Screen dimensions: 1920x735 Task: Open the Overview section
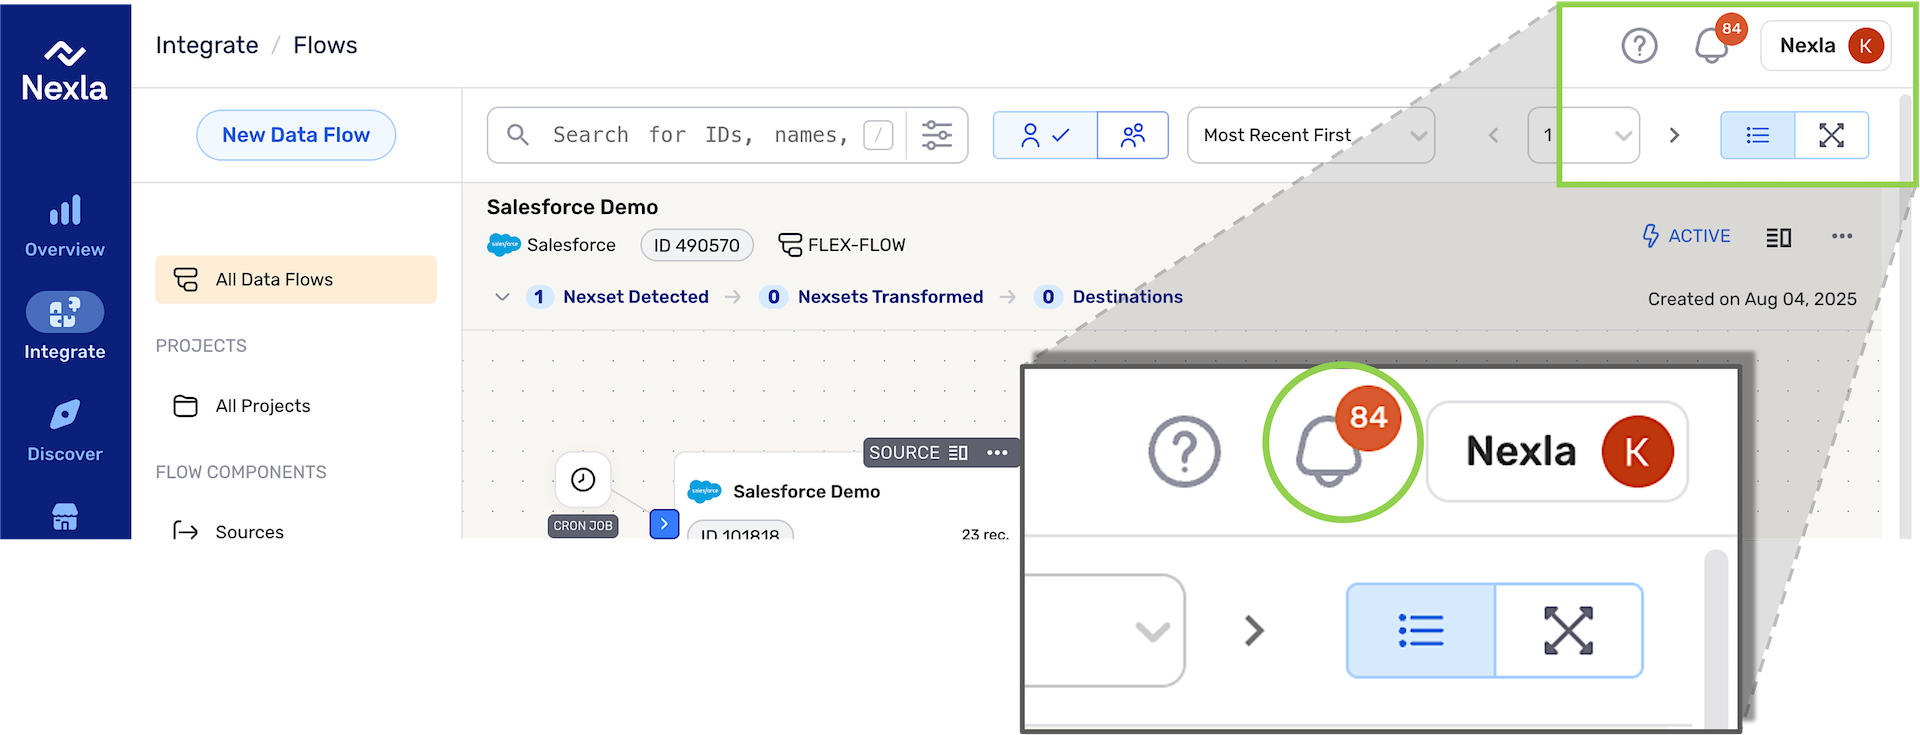pos(65,227)
